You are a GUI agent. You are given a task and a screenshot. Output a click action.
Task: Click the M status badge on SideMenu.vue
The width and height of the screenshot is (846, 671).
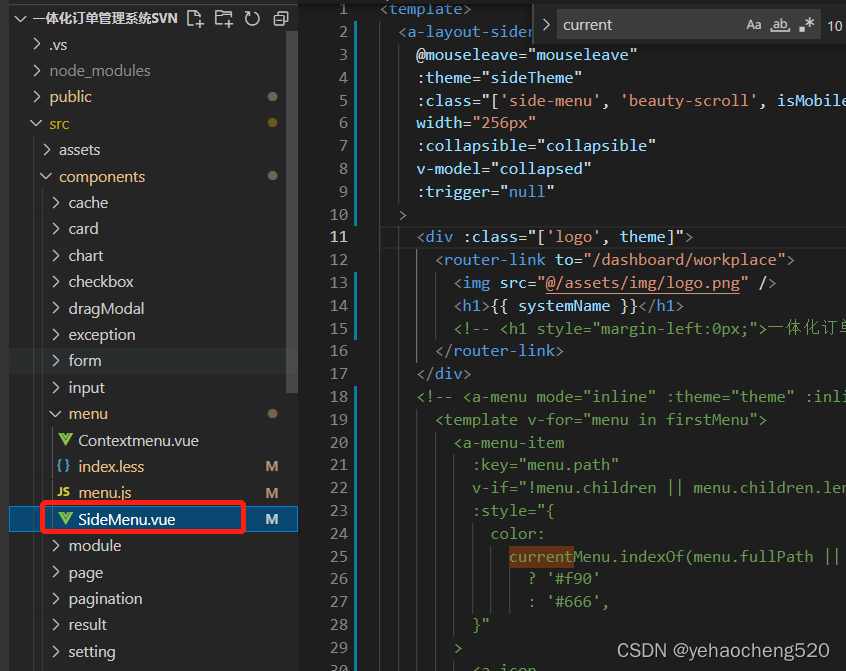click(272, 519)
